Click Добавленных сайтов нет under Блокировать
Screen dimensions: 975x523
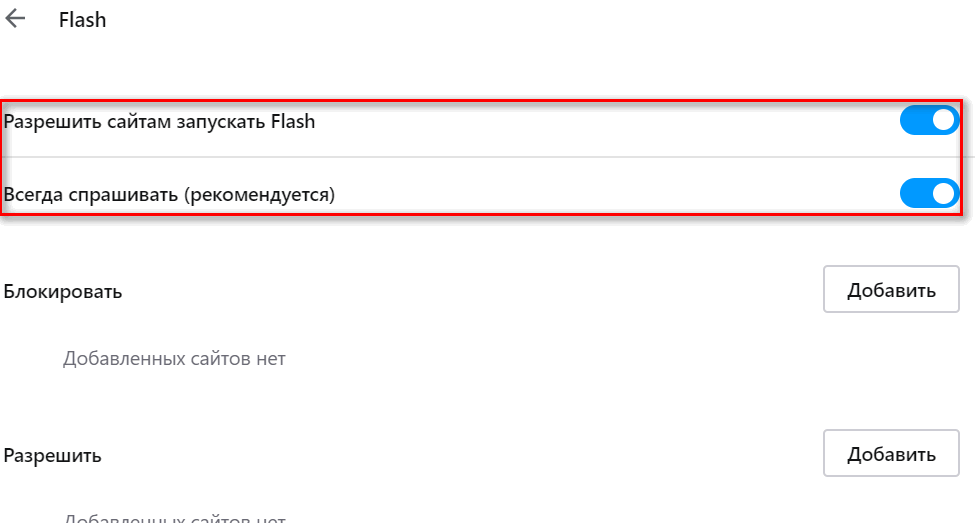(x=174, y=358)
